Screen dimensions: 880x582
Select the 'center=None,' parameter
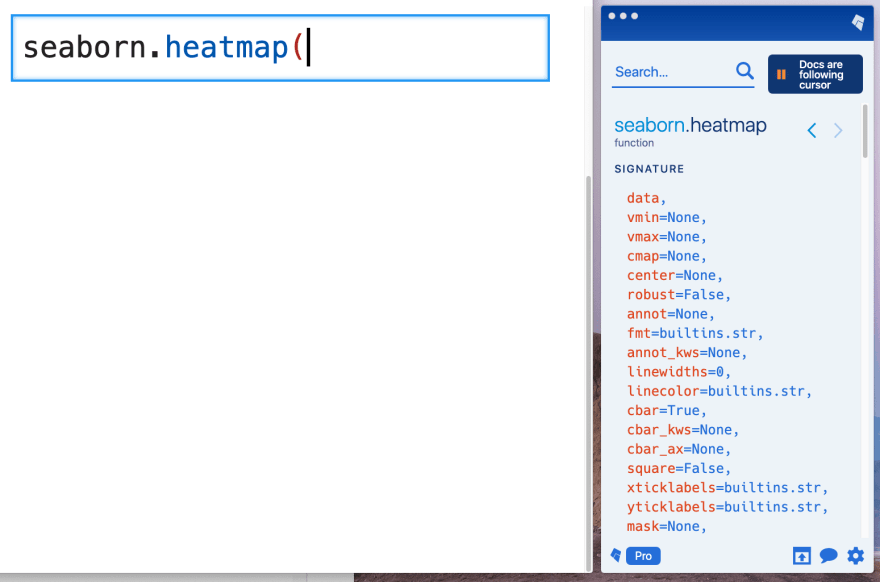point(675,276)
